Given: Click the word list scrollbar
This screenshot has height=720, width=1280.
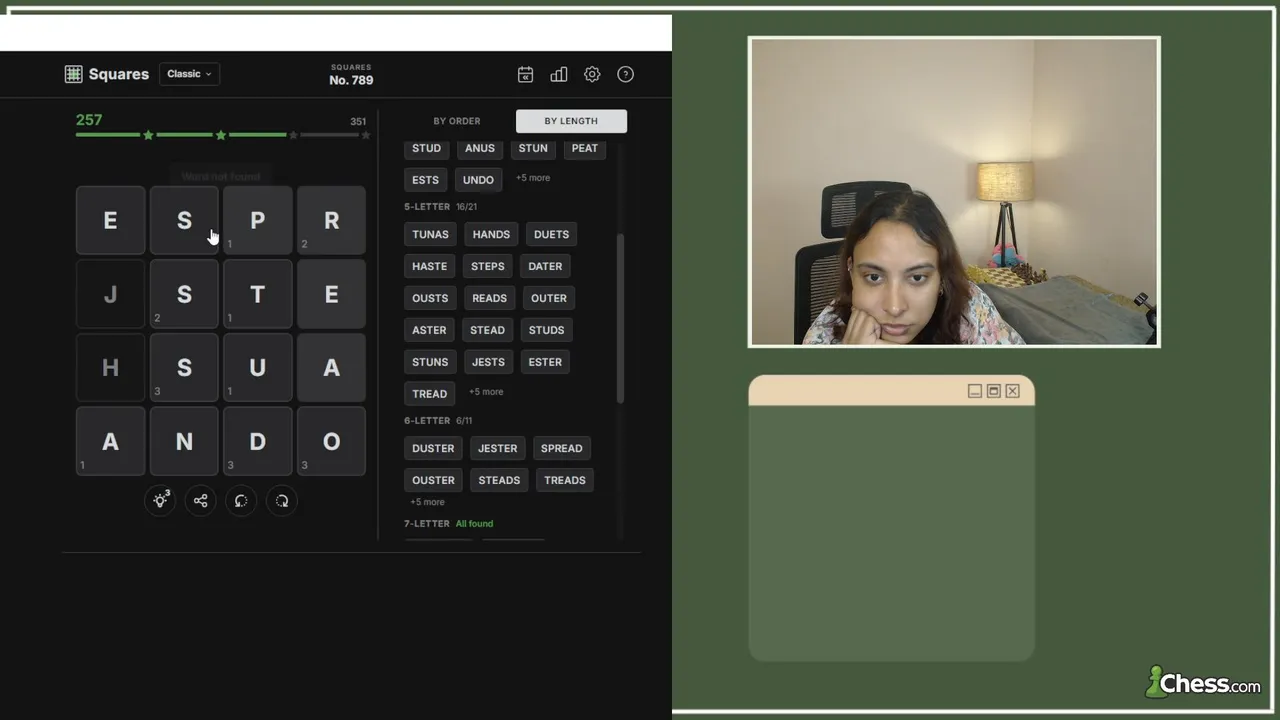Looking at the screenshot, I should 620,318.
